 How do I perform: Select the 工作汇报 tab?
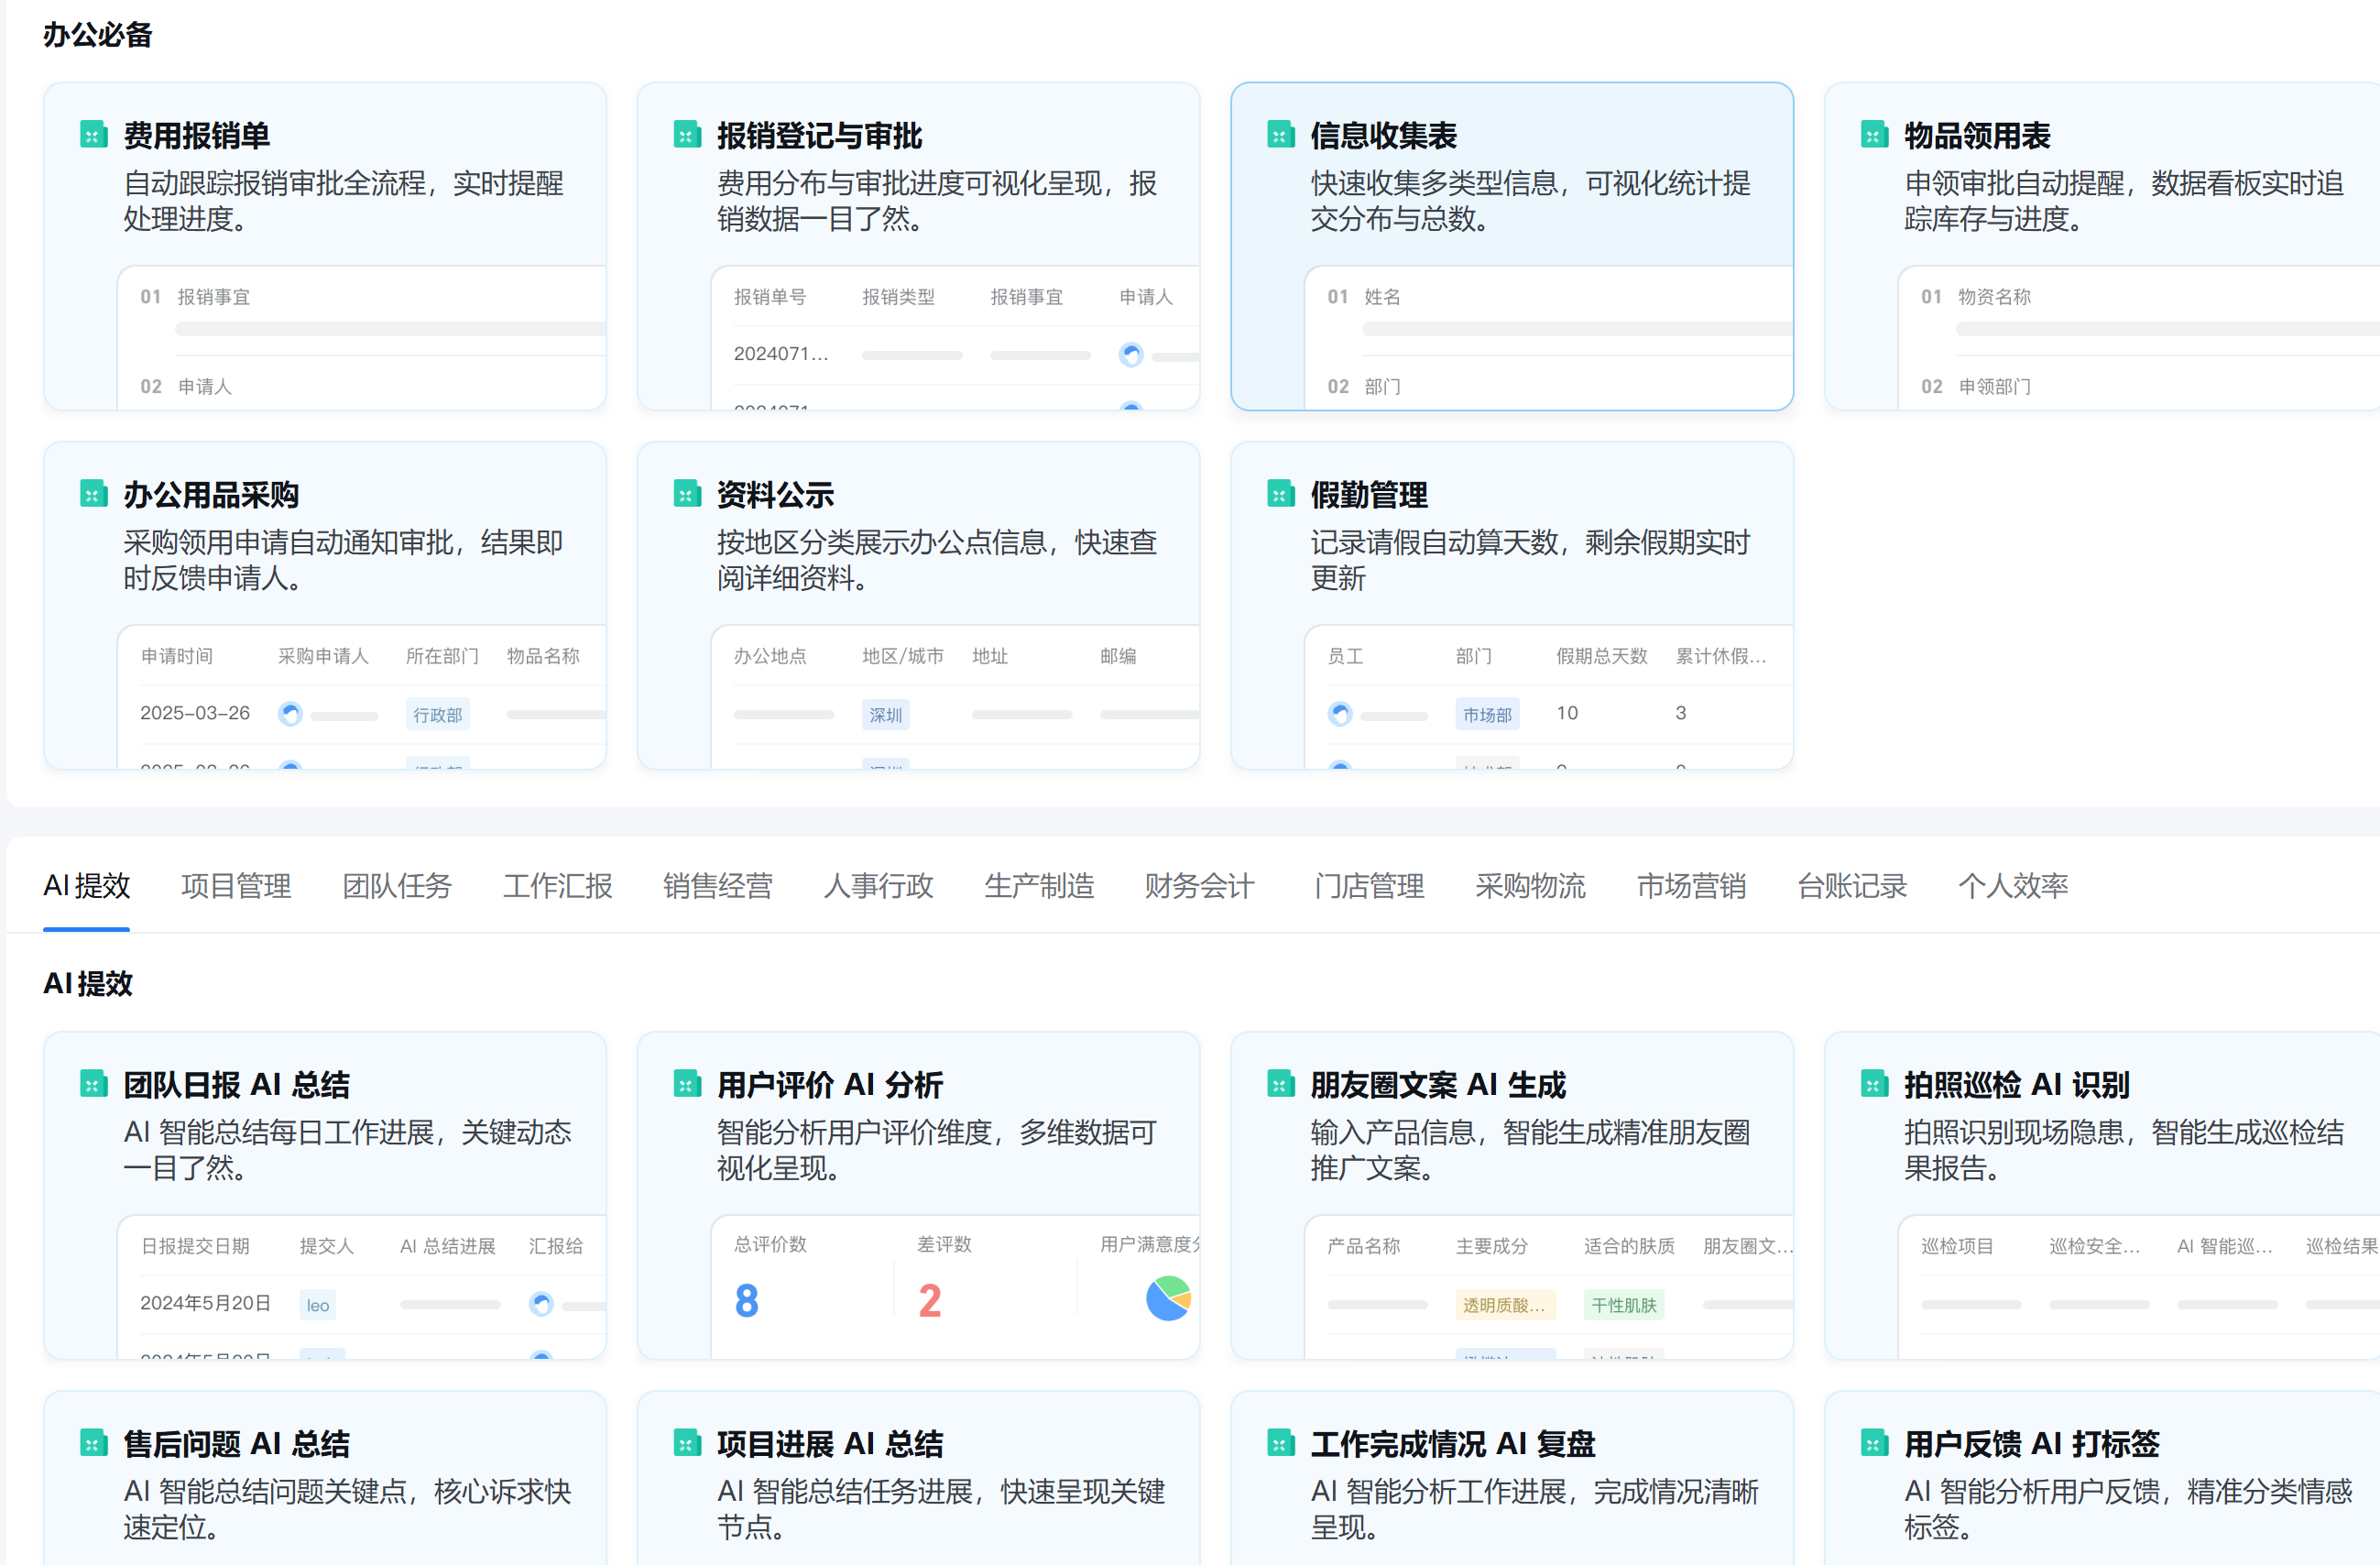click(557, 886)
